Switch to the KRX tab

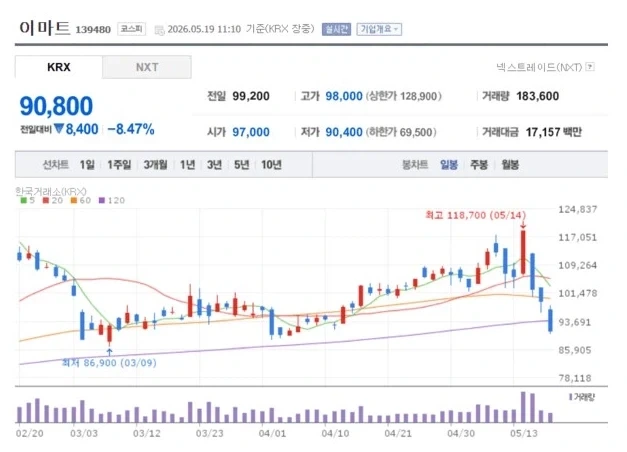59,67
